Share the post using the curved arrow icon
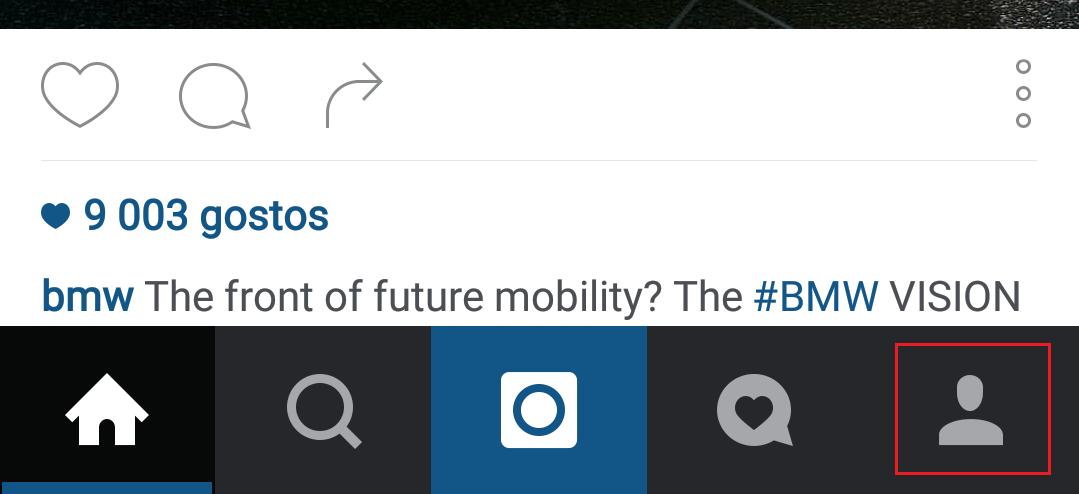Image resolution: width=1079 pixels, height=494 pixels. (354, 95)
